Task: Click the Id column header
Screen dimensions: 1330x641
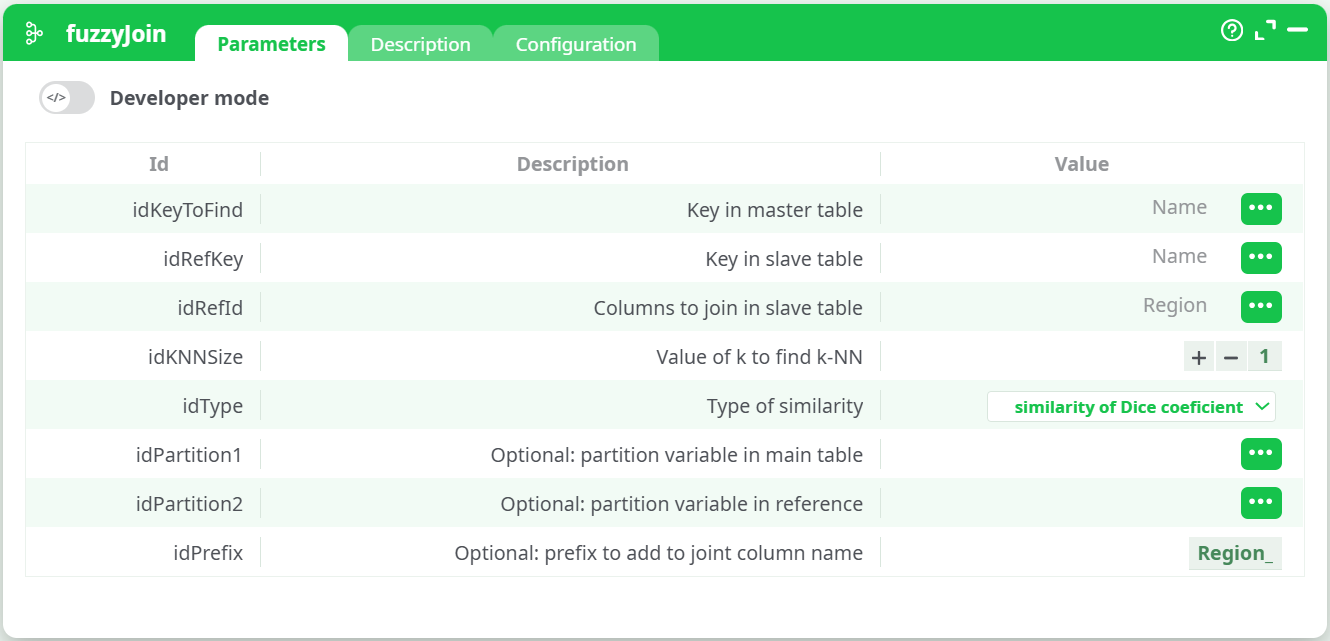Action: click(x=159, y=164)
